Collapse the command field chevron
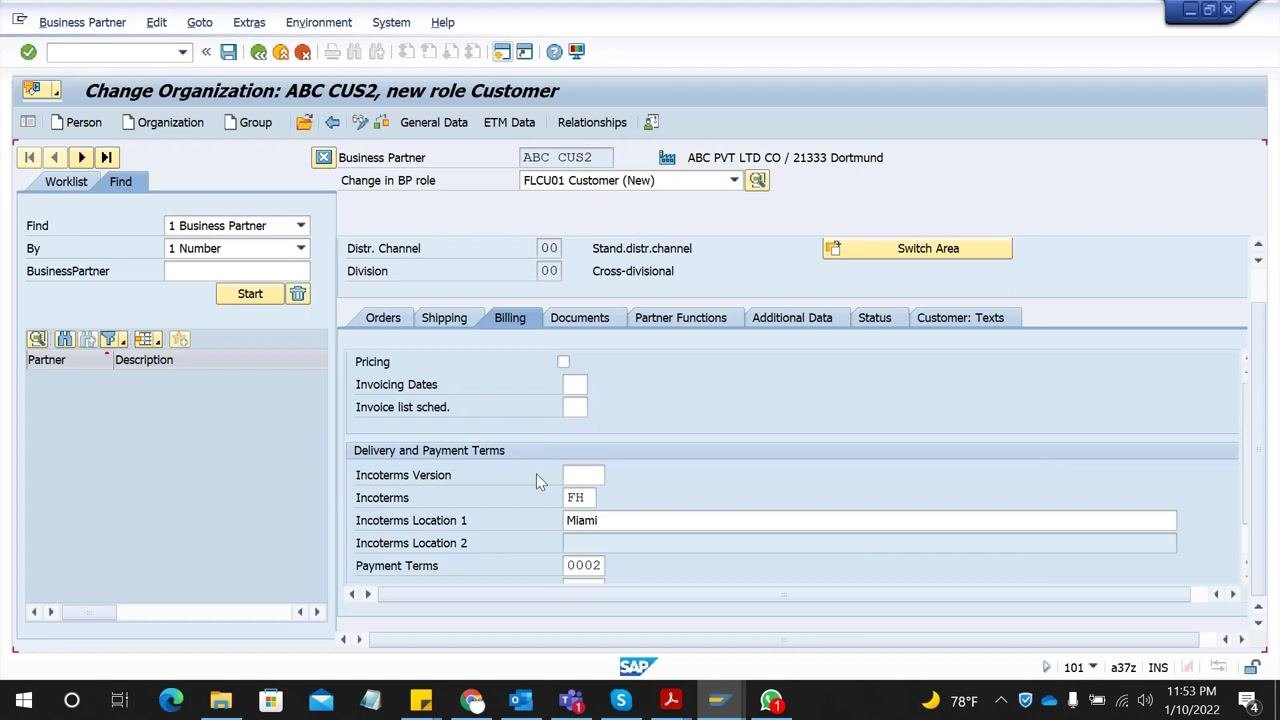The height and width of the screenshot is (720, 1280). (x=206, y=52)
